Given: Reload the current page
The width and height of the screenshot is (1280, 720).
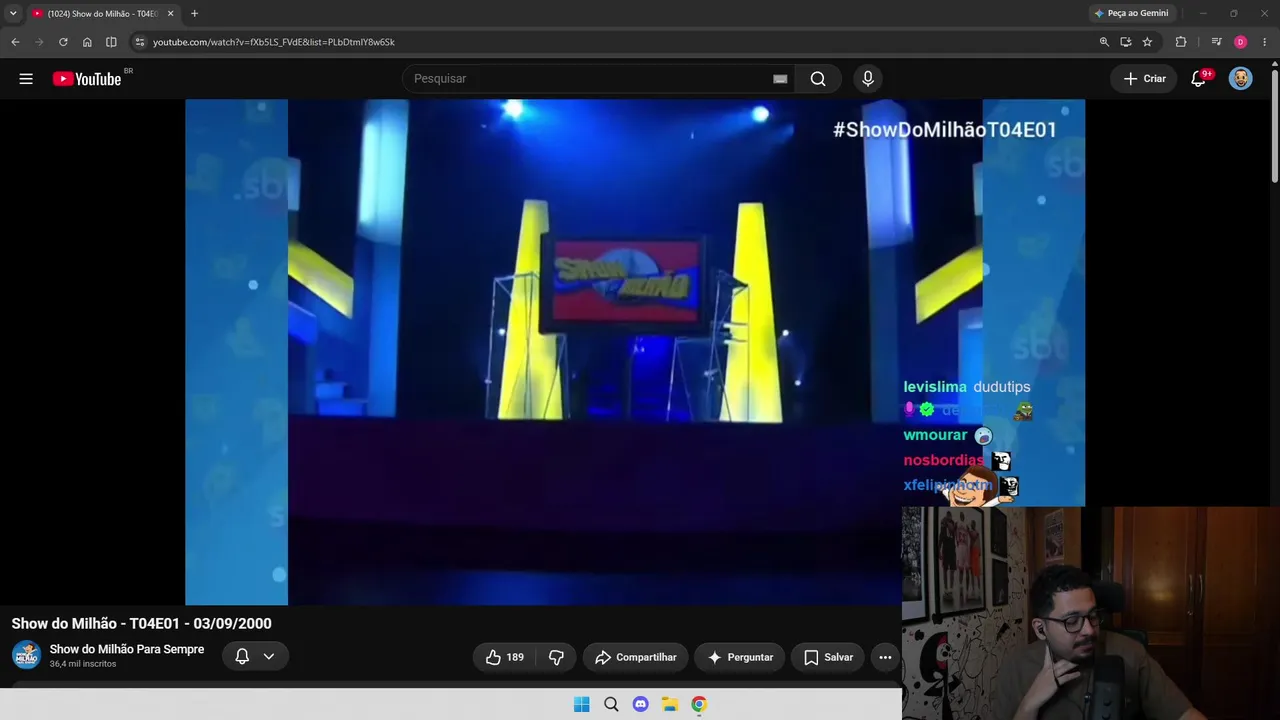Looking at the screenshot, I should click(63, 42).
